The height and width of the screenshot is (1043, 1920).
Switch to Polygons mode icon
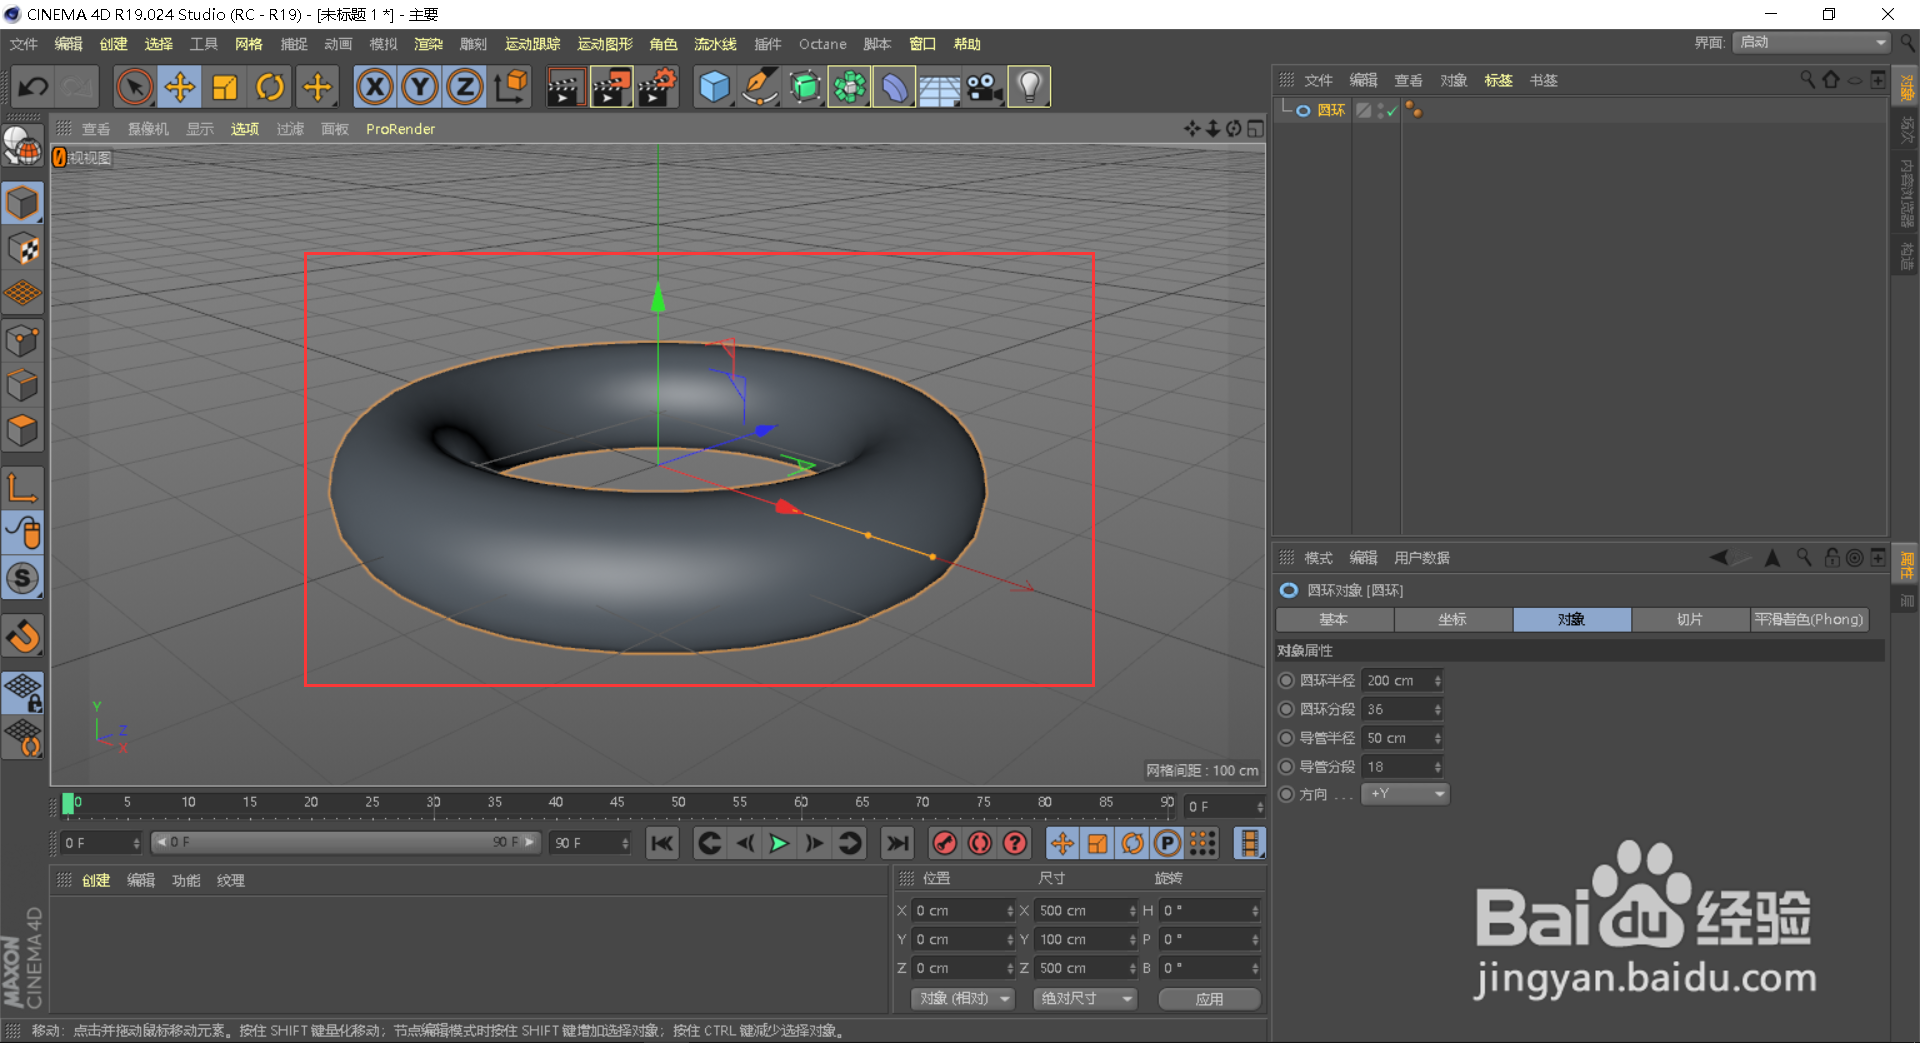(22, 431)
